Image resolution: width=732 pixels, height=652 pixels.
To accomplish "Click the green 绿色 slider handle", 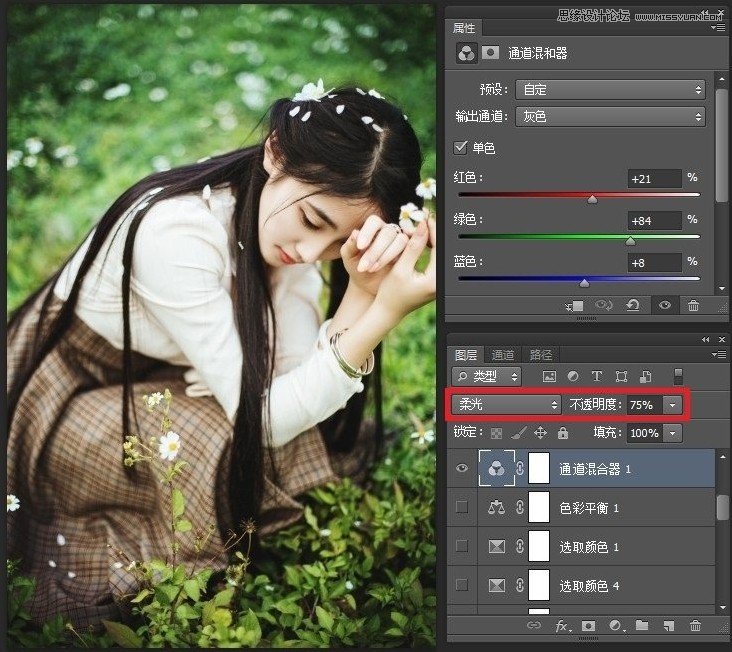I will (630, 241).
